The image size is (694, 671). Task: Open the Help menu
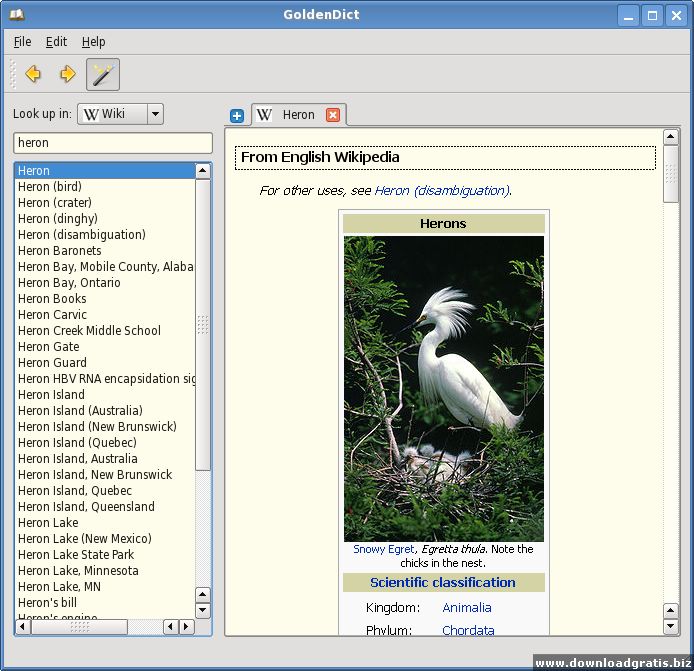coord(93,42)
